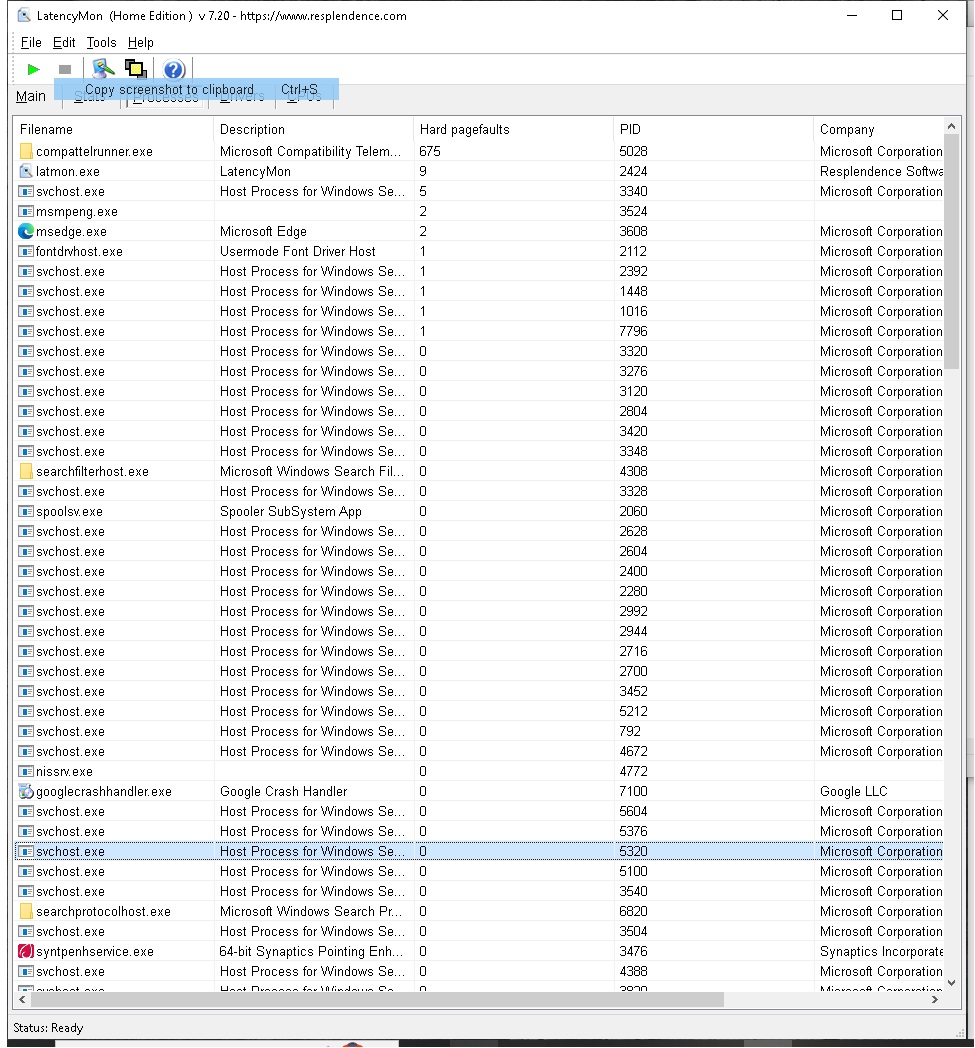Click PID 5028 cell
Image resolution: width=975 pixels, height=1048 pixels.
point(633,151)
